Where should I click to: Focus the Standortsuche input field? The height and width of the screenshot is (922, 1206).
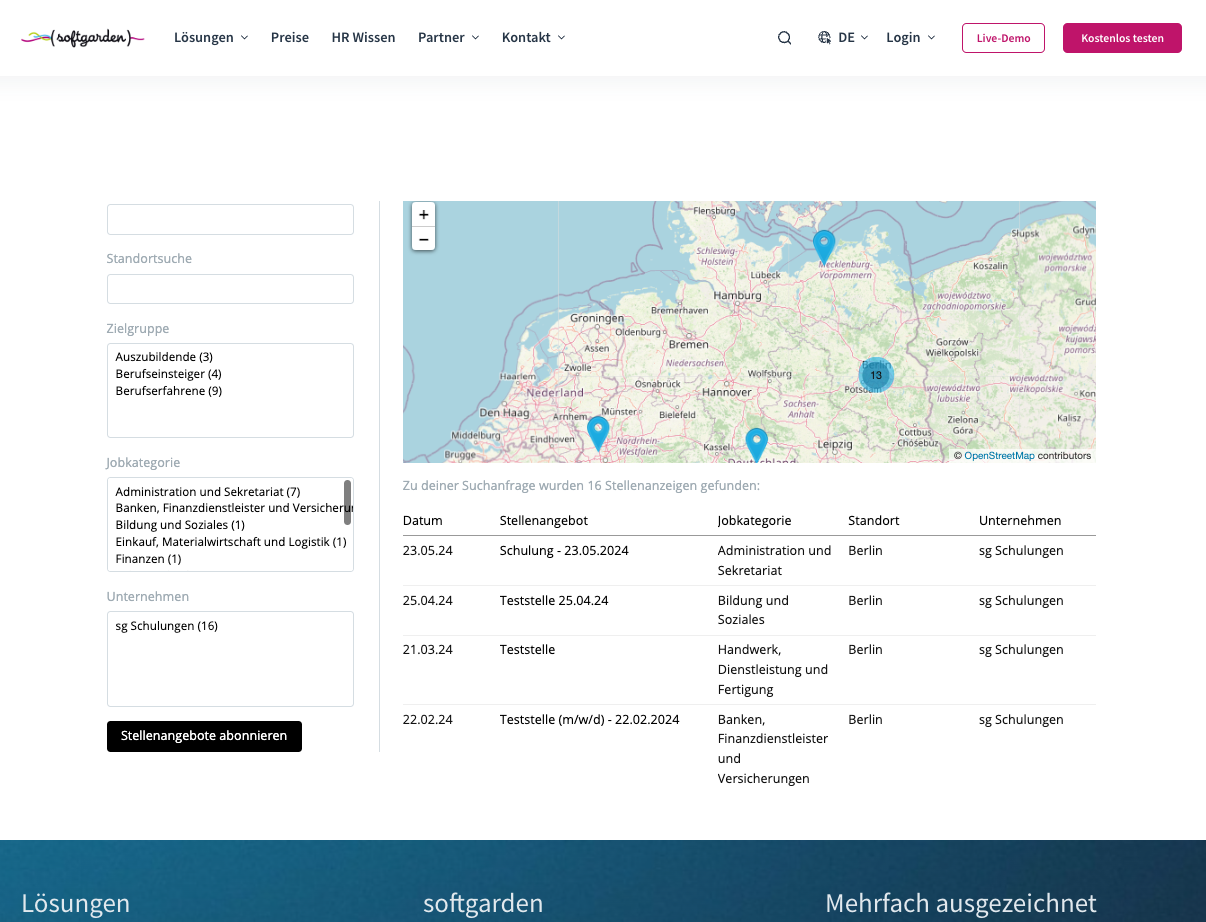pos(230,289)
